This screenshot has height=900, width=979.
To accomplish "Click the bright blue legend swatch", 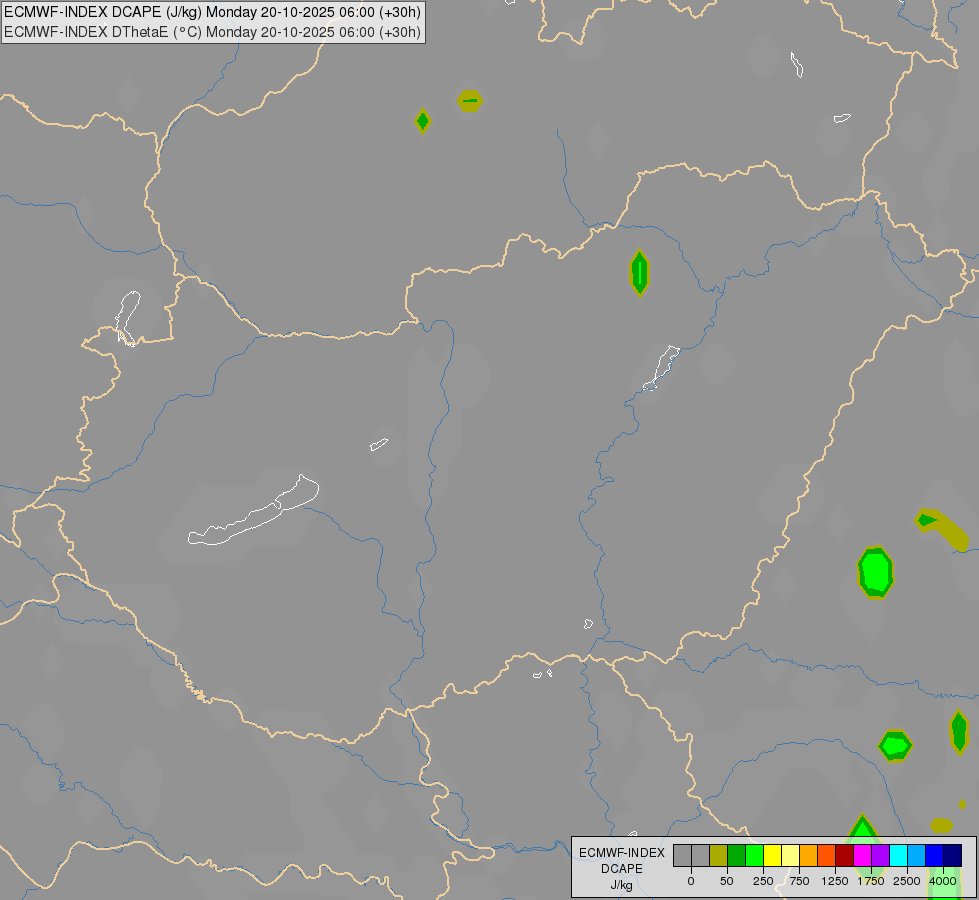I will (935, 855).
